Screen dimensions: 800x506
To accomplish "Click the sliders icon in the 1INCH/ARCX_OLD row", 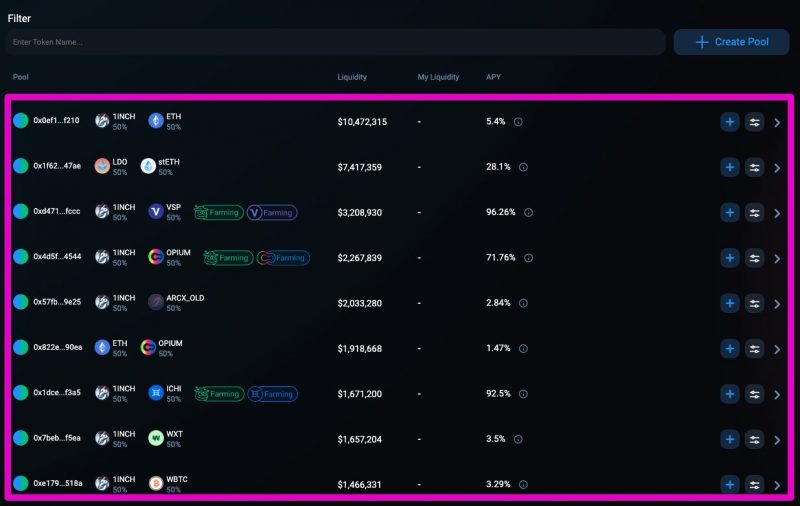I will [754, 303].
